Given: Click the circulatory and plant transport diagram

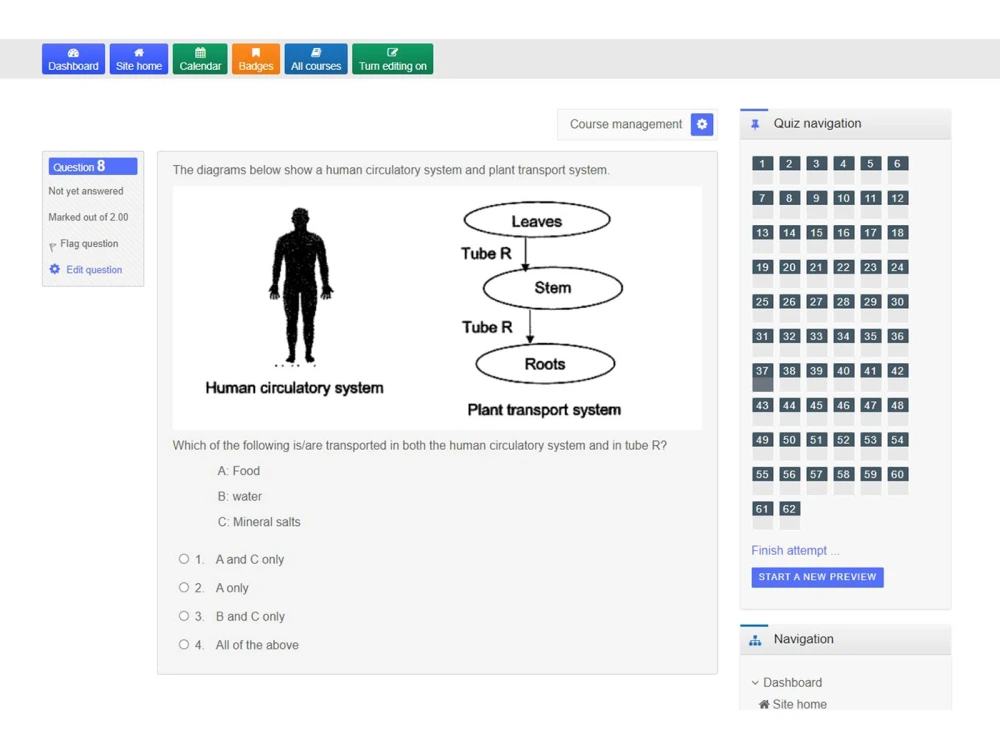Looking at the screenshot, I should pos(437,308).
